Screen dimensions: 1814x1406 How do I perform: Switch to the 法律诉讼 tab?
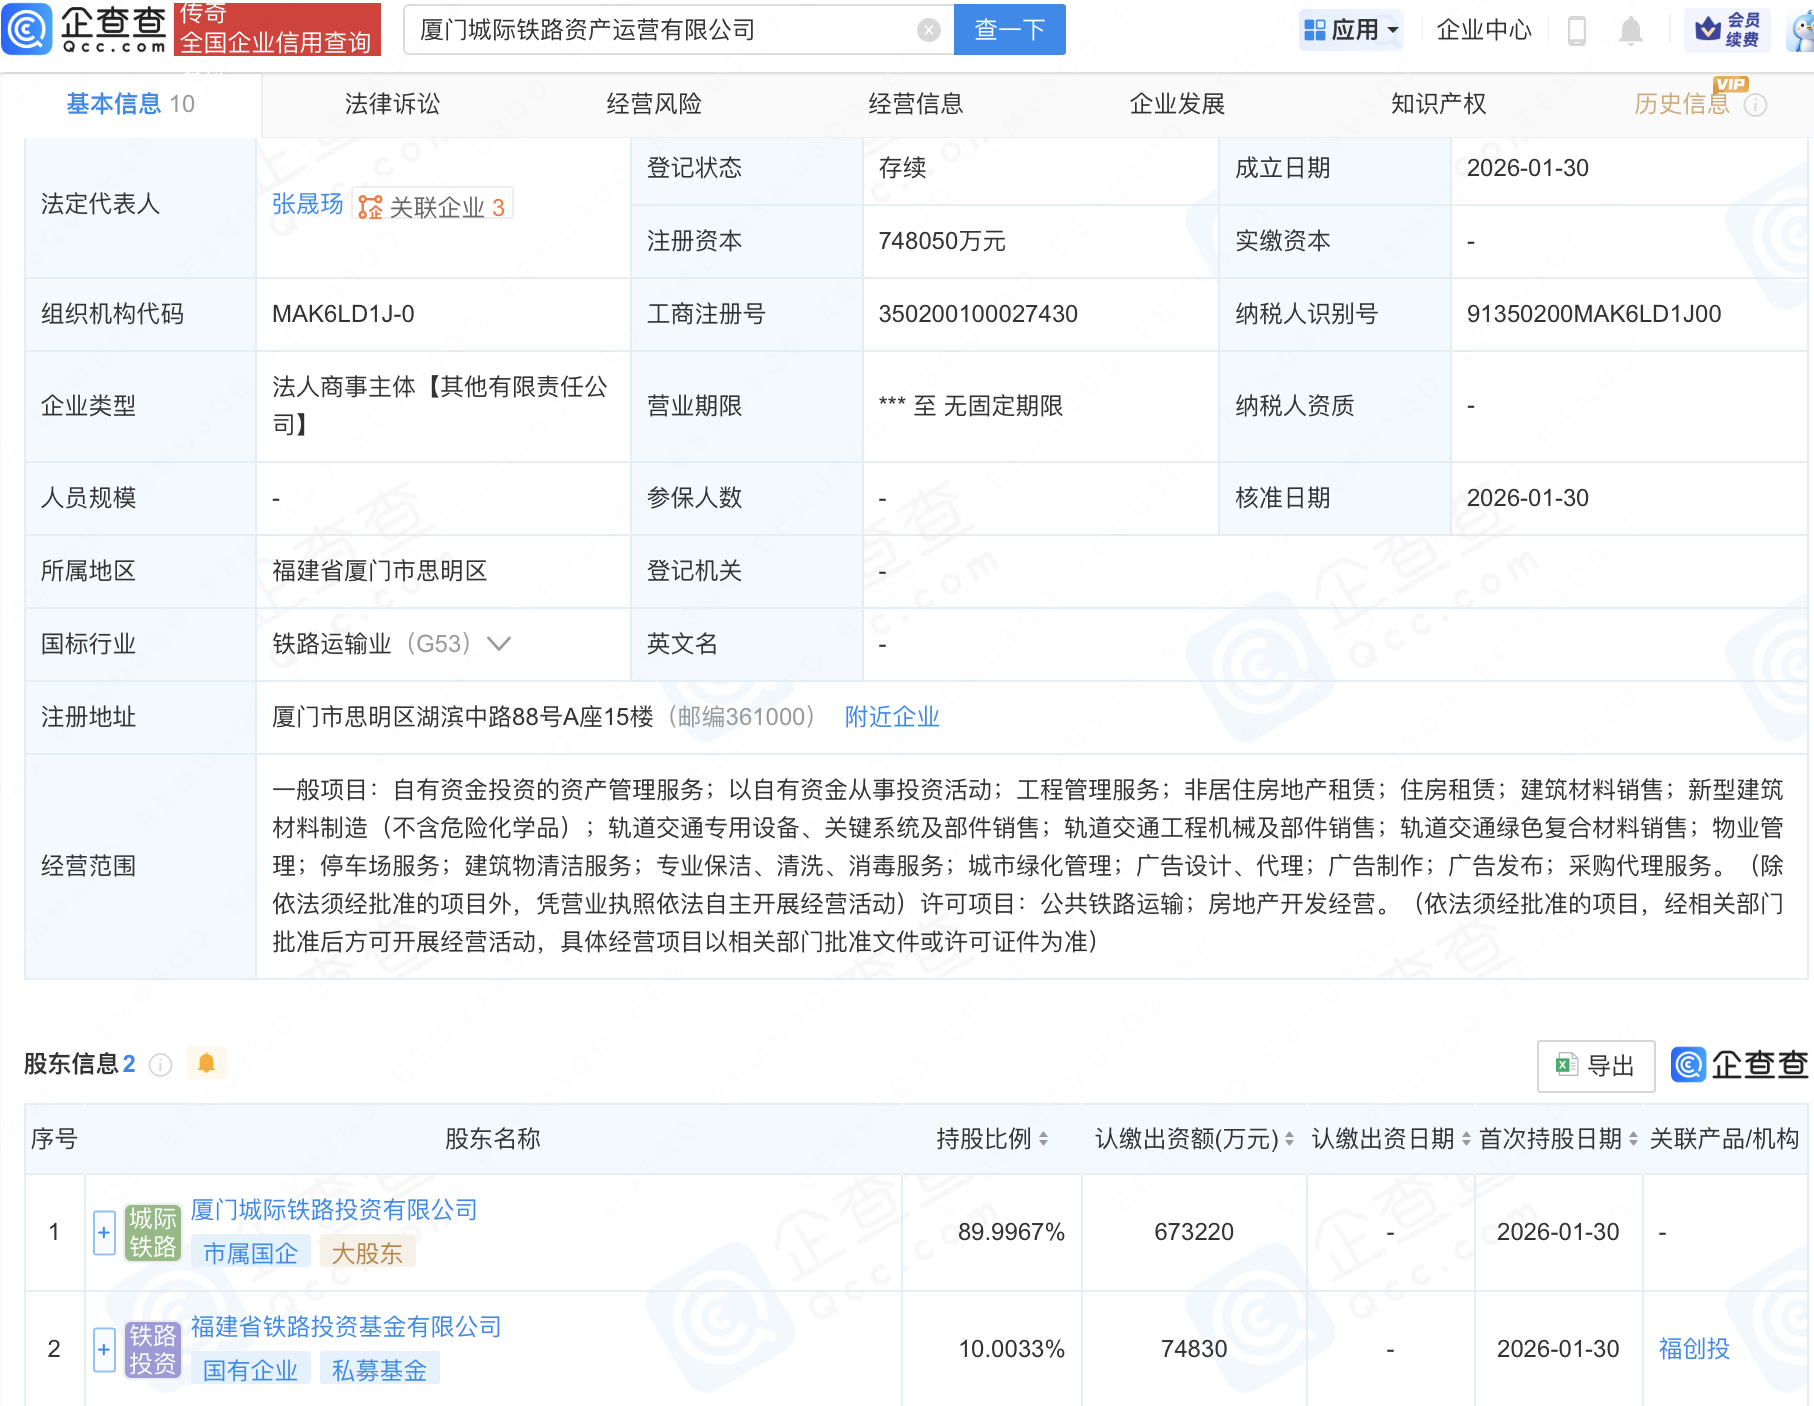392,104
